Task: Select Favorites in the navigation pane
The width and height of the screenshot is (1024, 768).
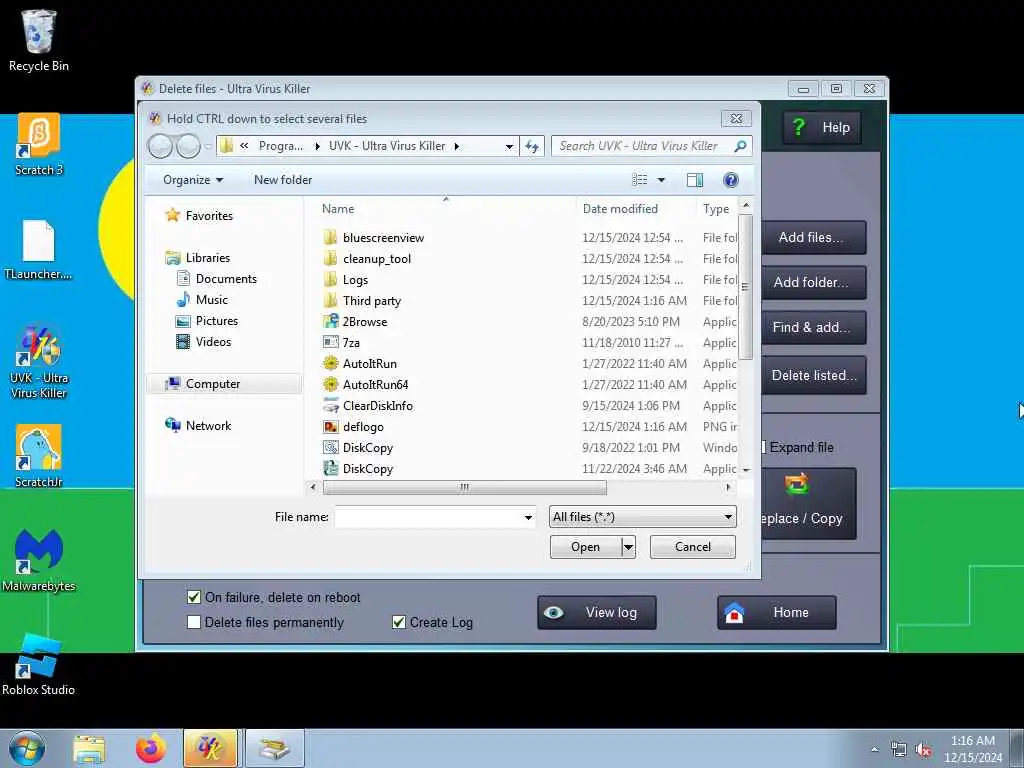Action: click(x=208, y=216)
